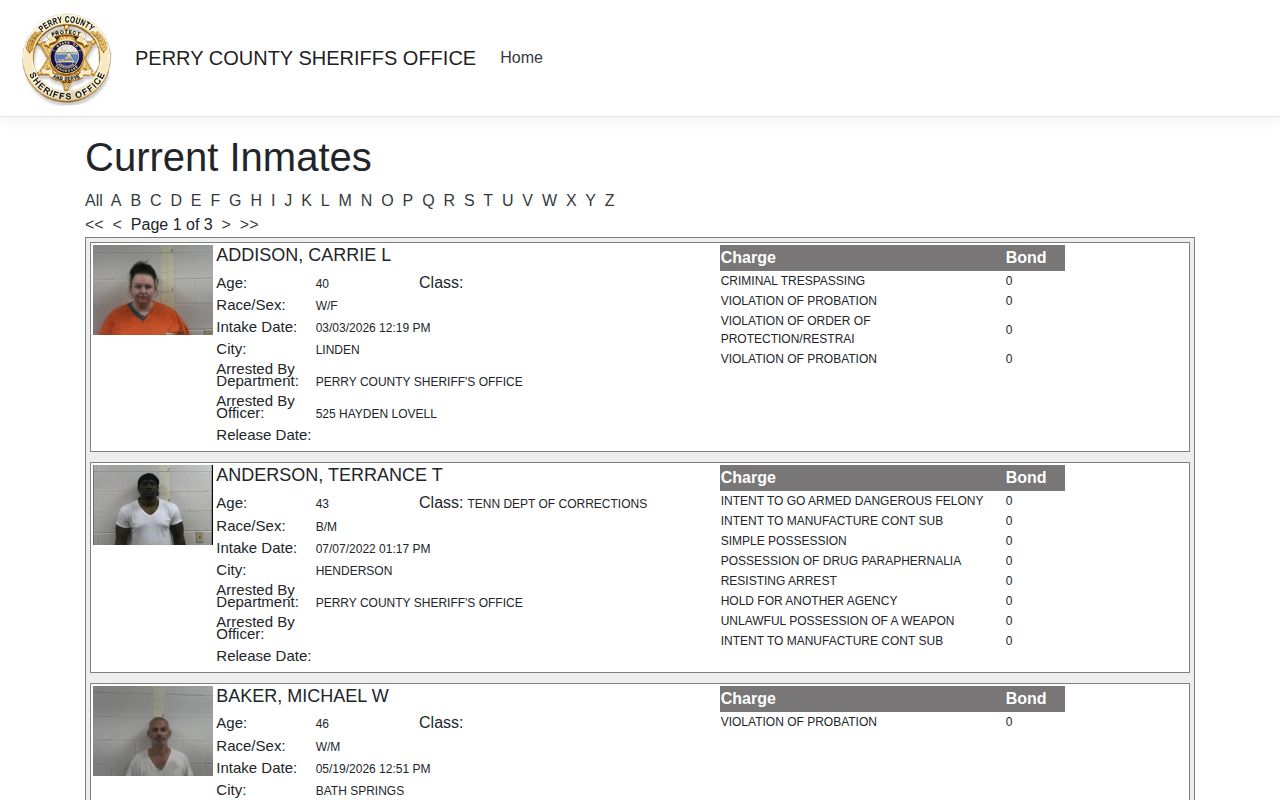Filter inmates by letter C
The image size is (1280, 800).
click(155, 200)
